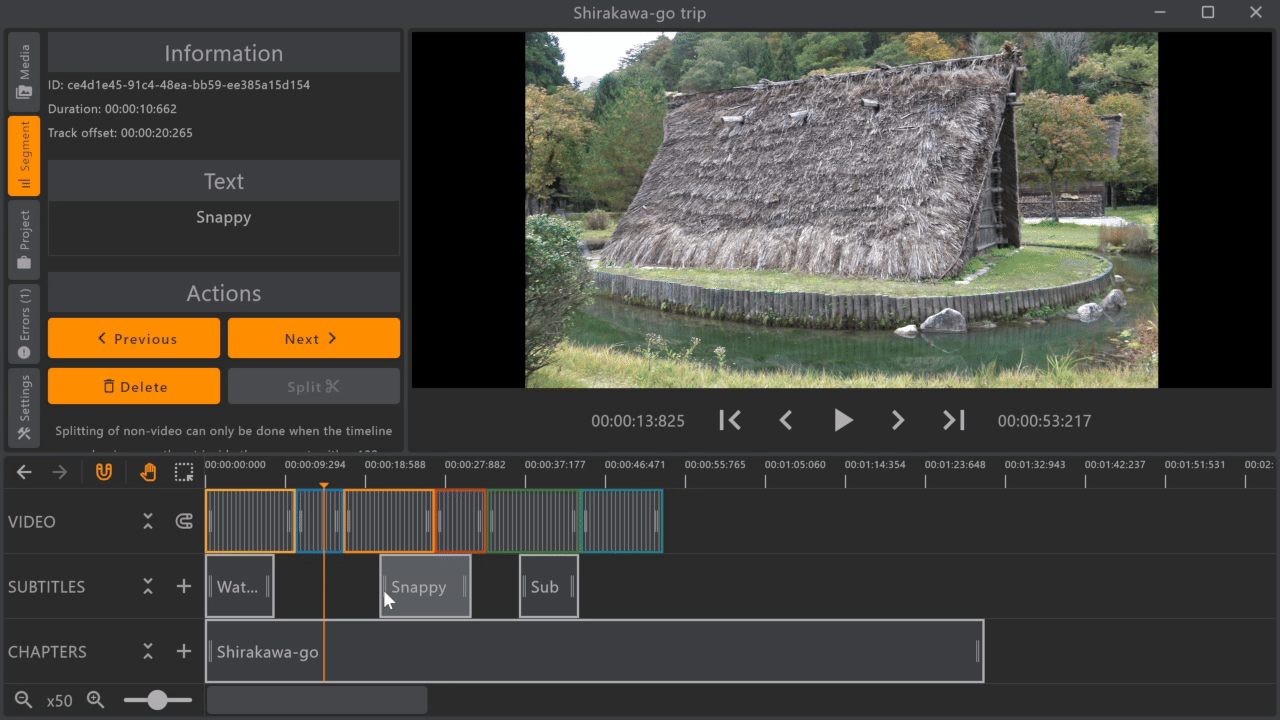Jump to the start of video
Viewport: 1280px width, 720px height.
tap(730, 421)
